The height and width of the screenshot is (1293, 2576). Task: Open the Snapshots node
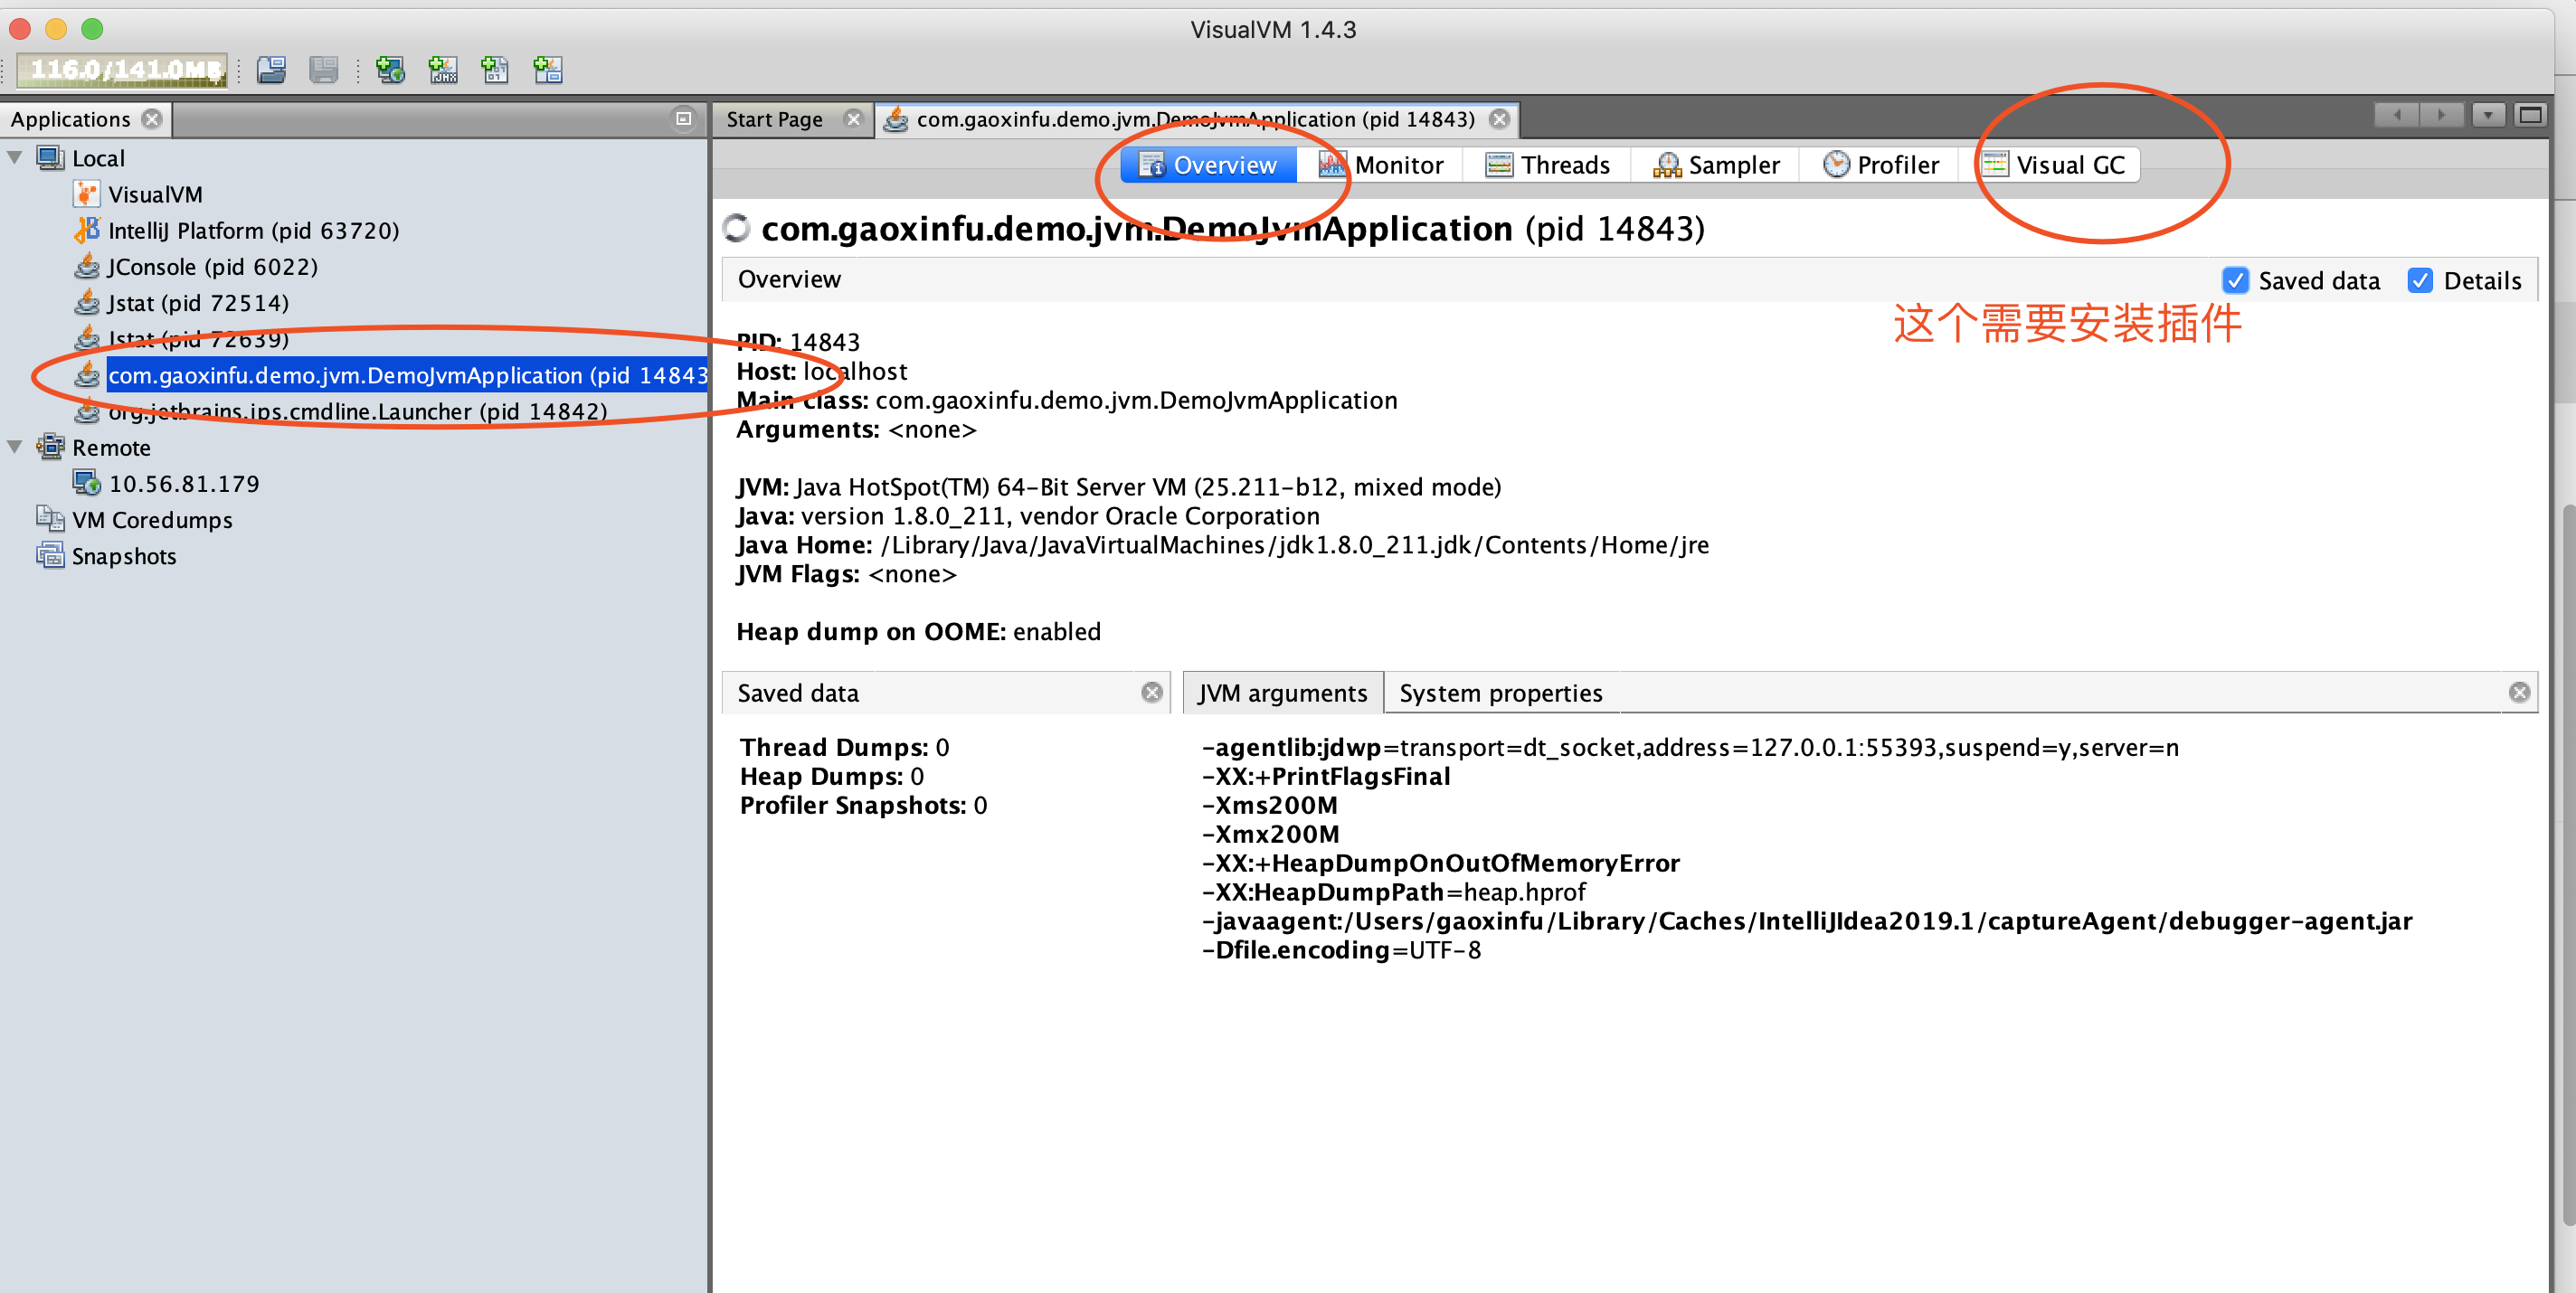(123, 556)
